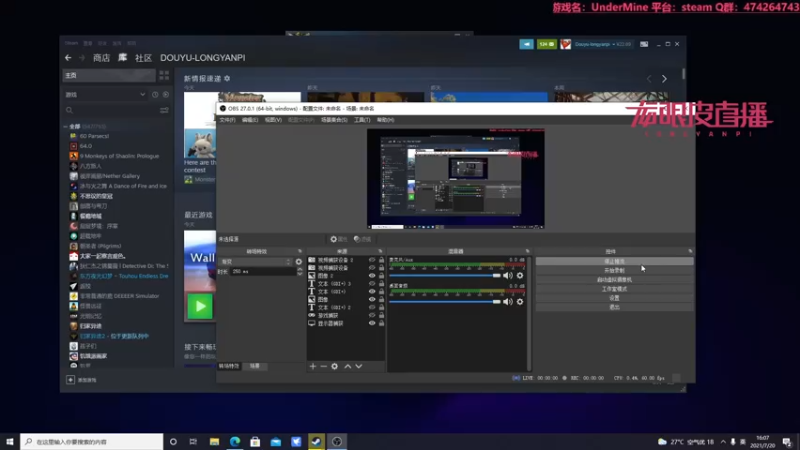The width and height of the screenshot is (800, 450).
Task: Toggle lock on 视频捕获设备 2 source
Action: [x=381, y=260]
